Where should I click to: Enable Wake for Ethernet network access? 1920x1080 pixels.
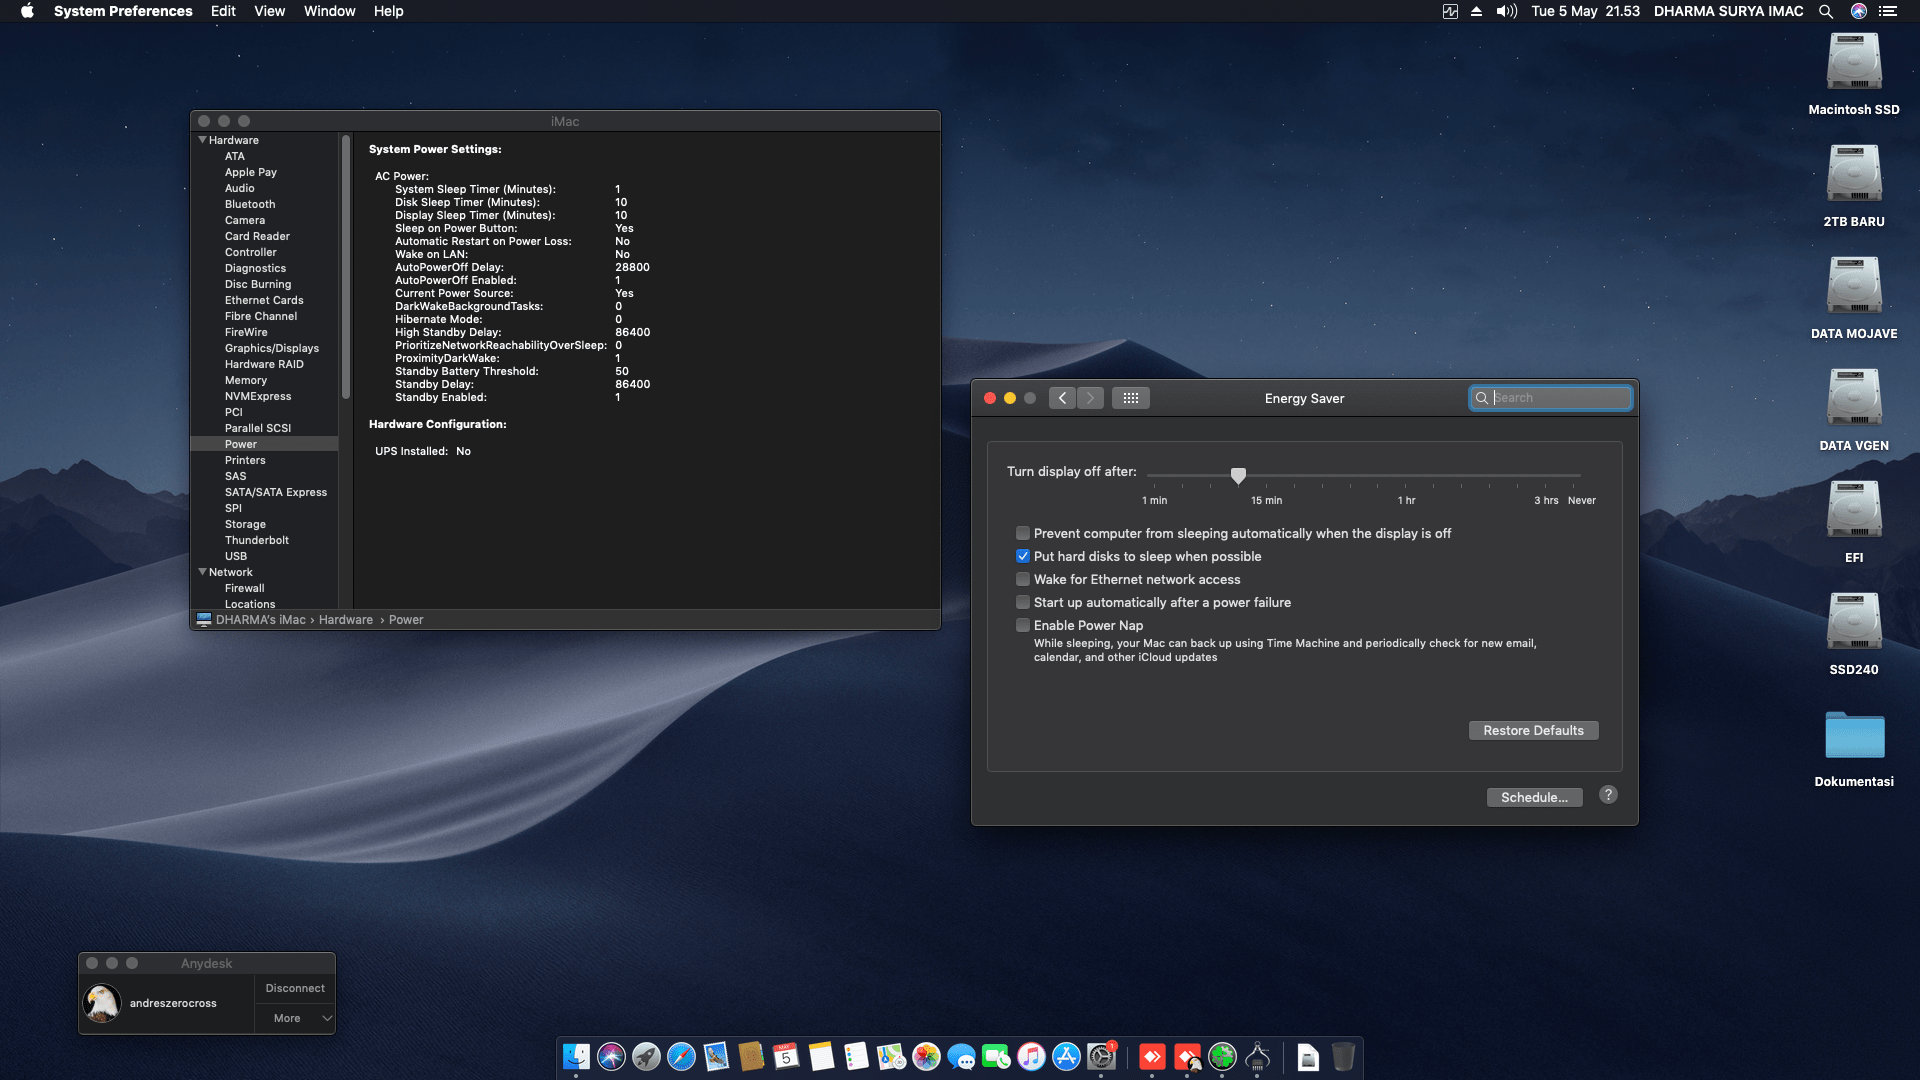(1023, 579)
